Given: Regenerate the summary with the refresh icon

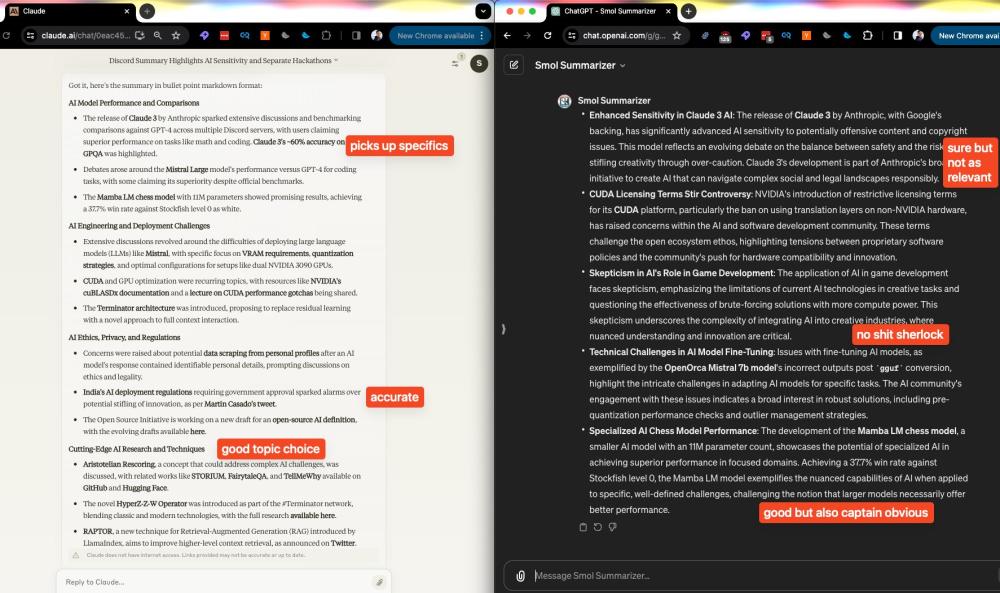Looking at the screenshot, I should 597,527.
